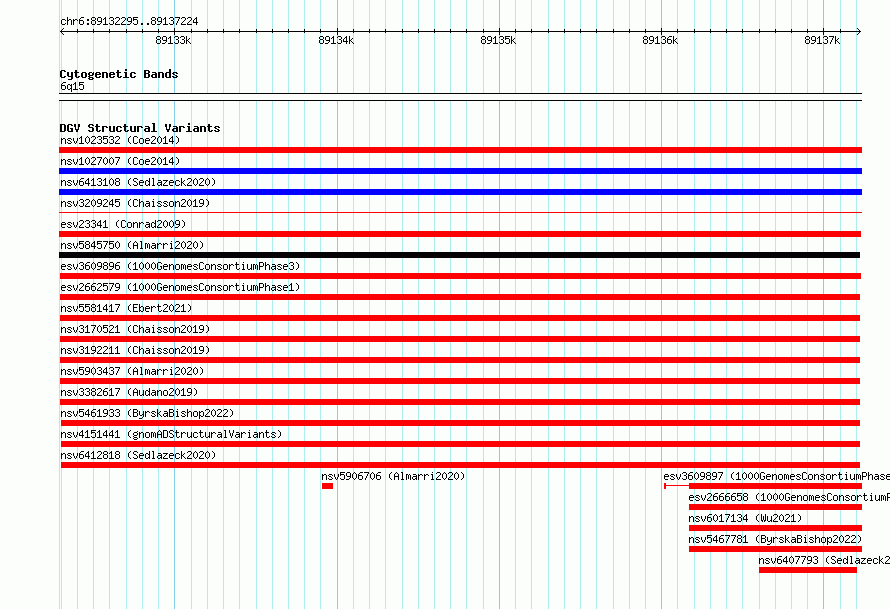Screen dimensions: 890x609
Task: Click red bar under nsv6017134 (Wu2021)
Action: click(x=775, y=528)
